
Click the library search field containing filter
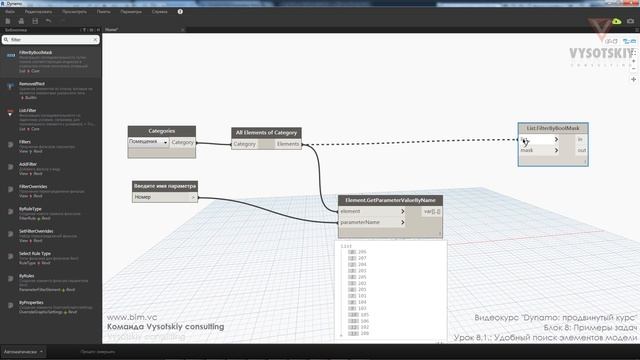[50, 40]
